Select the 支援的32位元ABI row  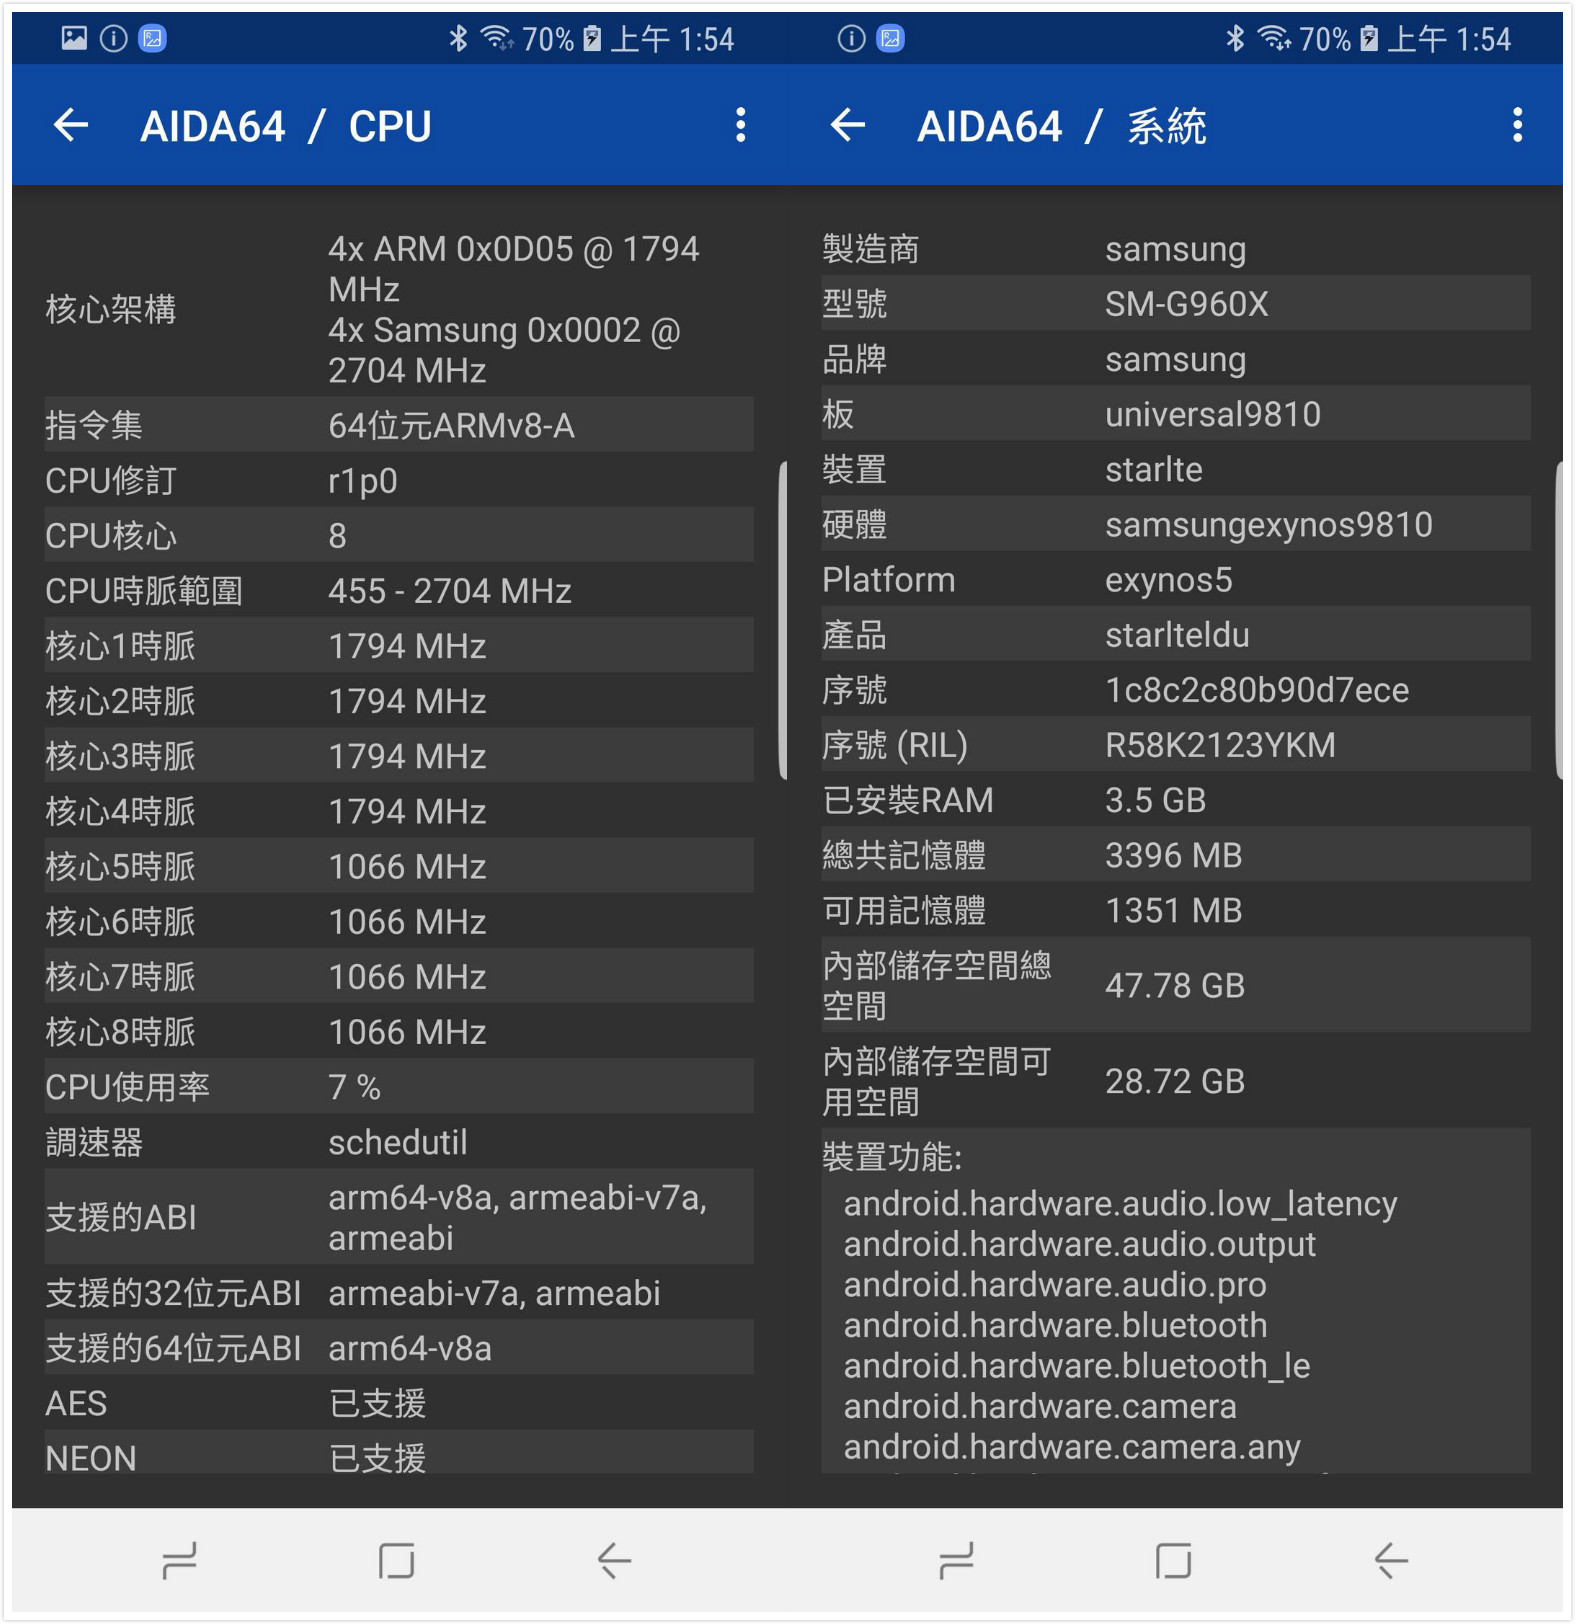click(x=399, y=1293)
